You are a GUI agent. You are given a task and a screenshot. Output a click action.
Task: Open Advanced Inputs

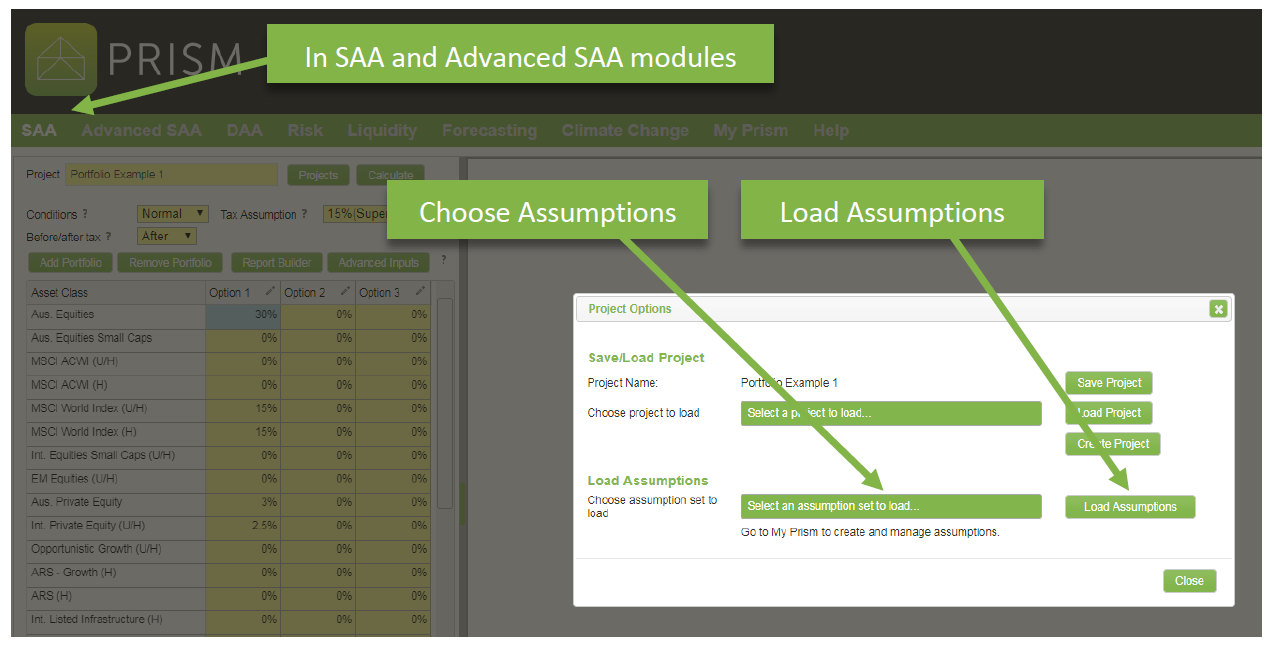point(378,263)
